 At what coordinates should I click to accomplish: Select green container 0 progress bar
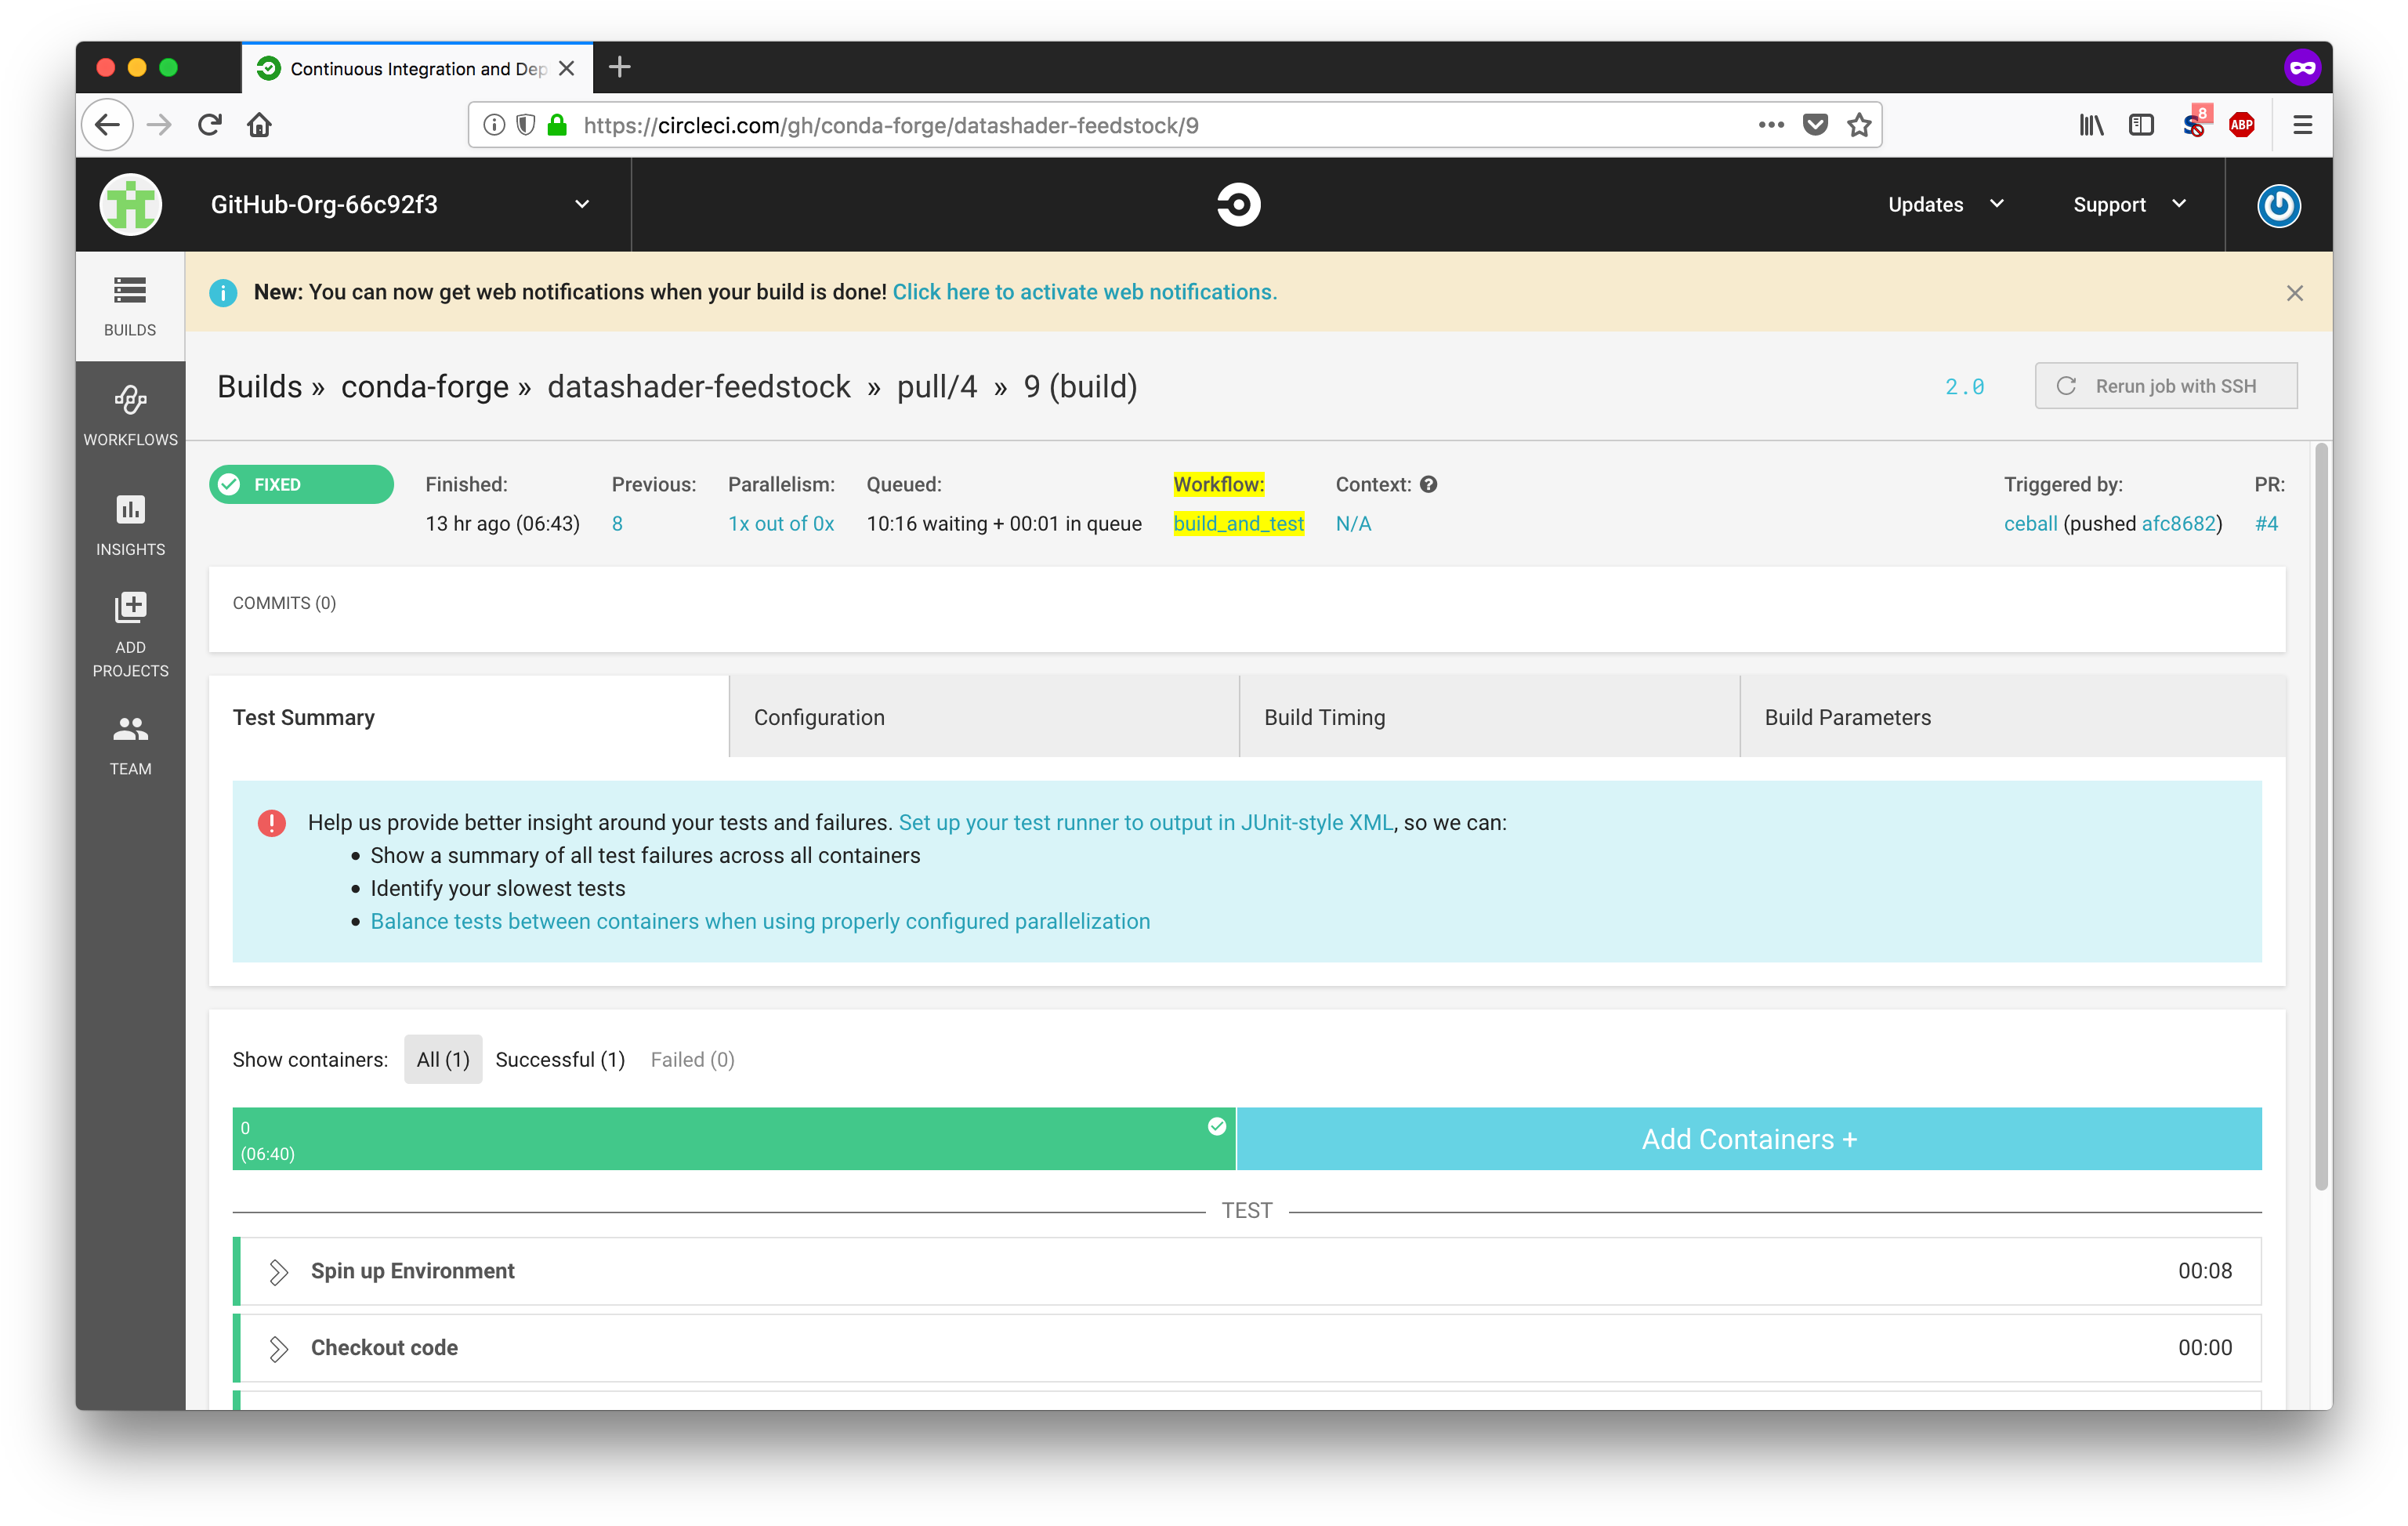[733, 1139]
